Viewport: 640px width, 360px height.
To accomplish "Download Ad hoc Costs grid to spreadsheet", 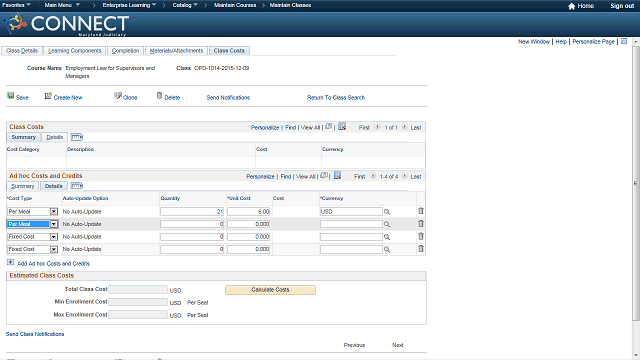I will [338, 176].
